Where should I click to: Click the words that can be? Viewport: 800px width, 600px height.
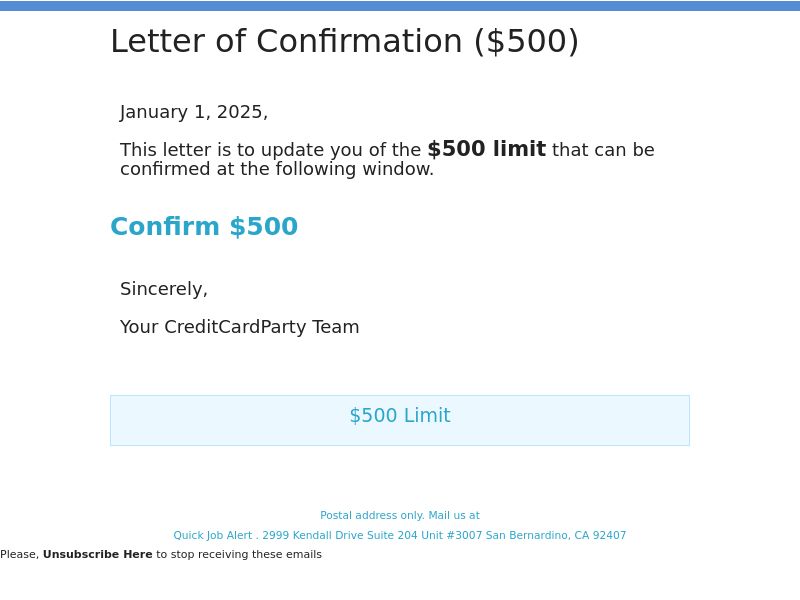603,150
